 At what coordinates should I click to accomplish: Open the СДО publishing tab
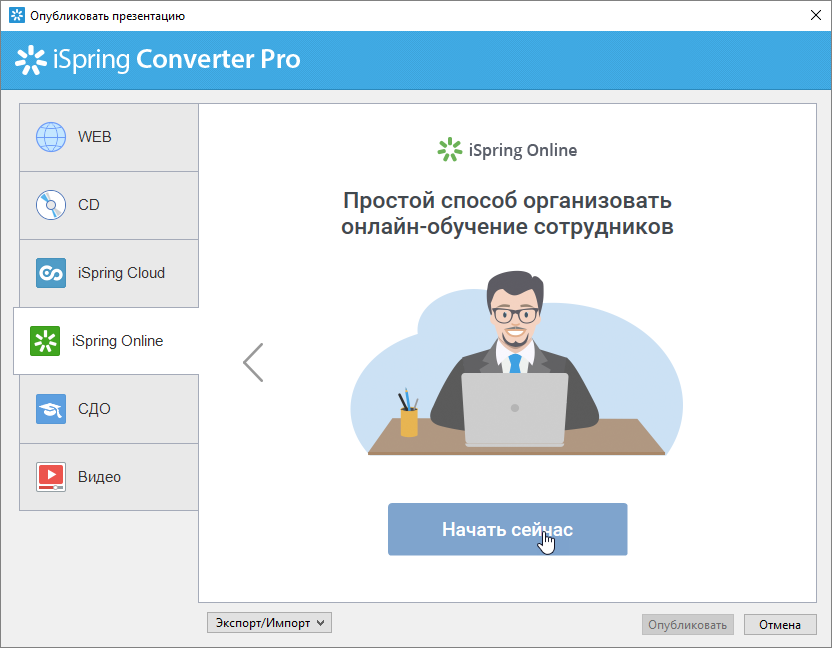(x=109, y=409)
